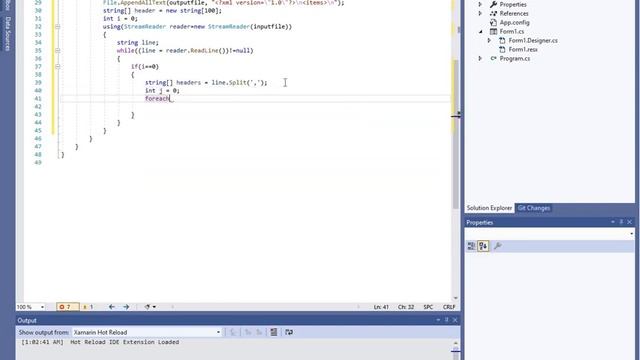Click the Form1.Designer.cs file icon

coord(502,40)
